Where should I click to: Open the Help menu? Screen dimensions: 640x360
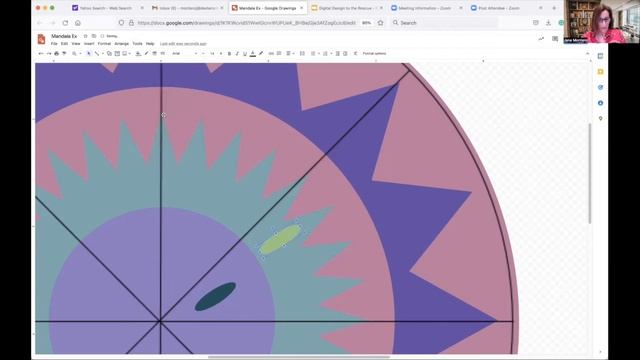(x=150, y=44)
